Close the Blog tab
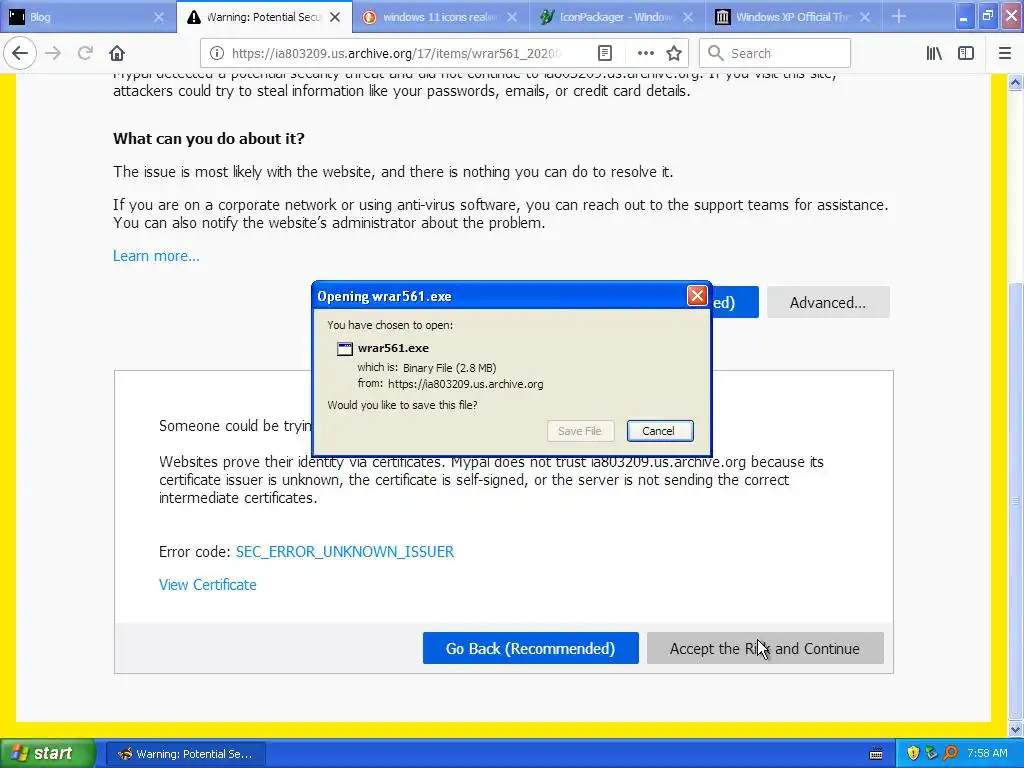 point(159,18)
